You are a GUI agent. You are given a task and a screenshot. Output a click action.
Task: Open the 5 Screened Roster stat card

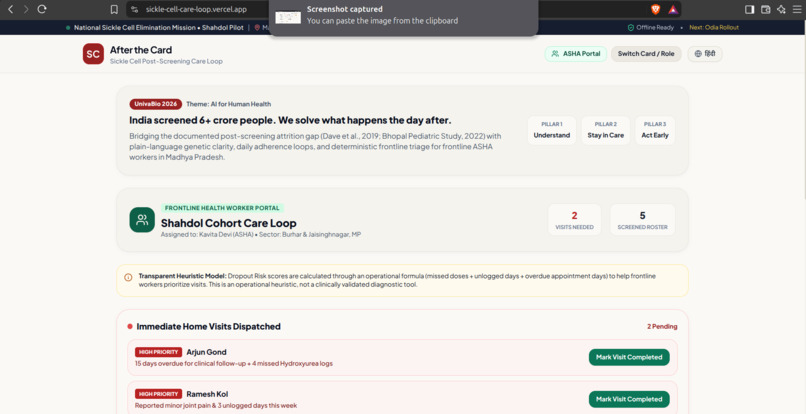click(x=643, y=220)
